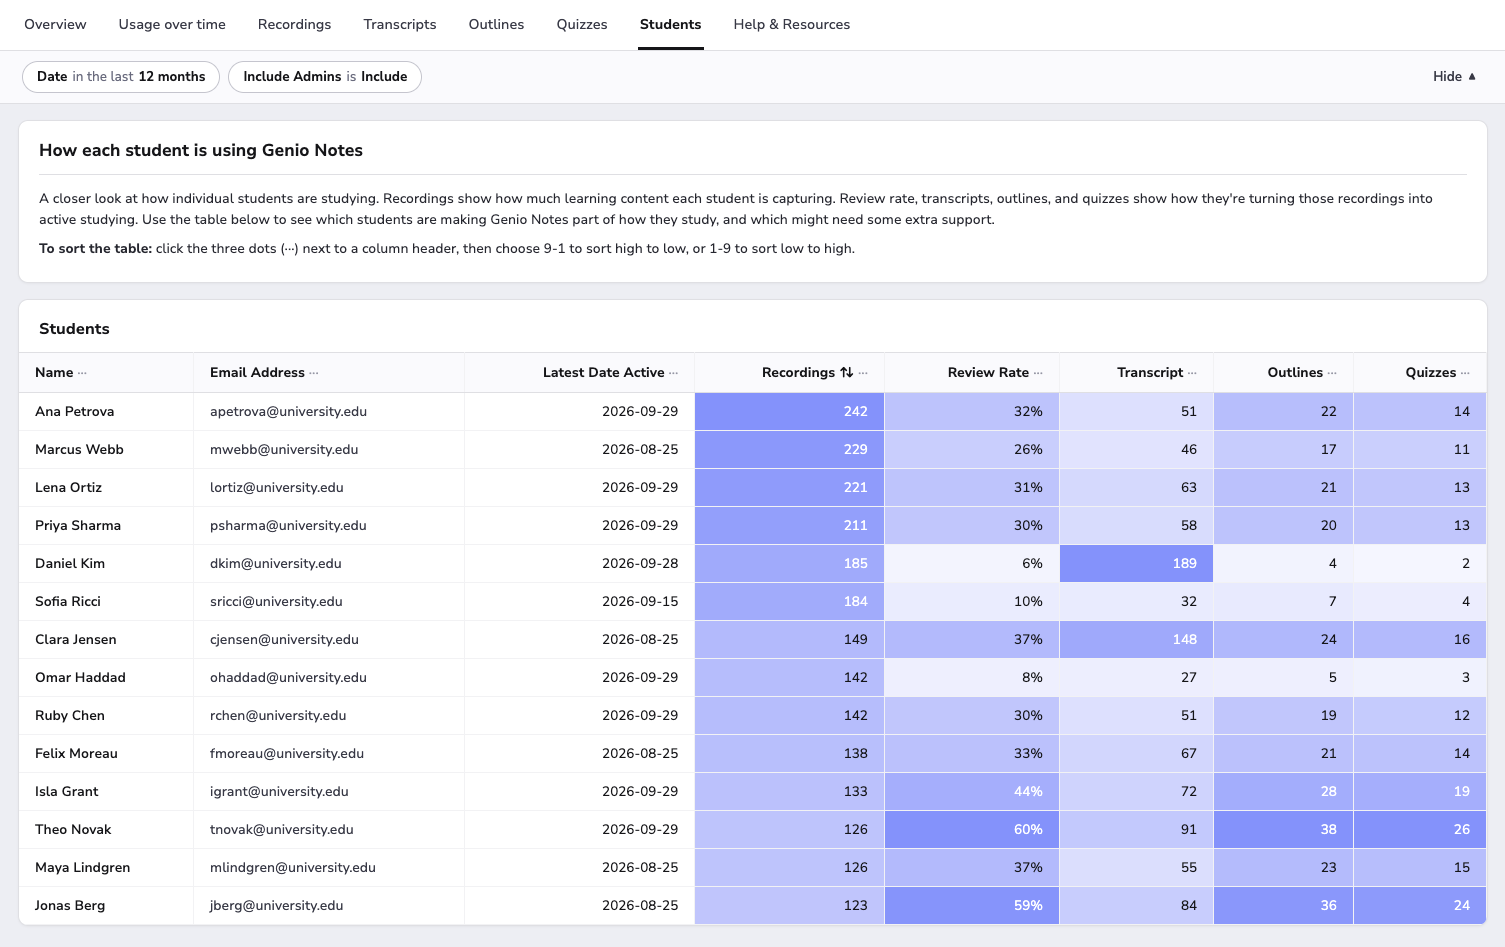Click Priya Sharma's recordings value 211
This screenshot has width=1505, height=947.
point(855,525)
